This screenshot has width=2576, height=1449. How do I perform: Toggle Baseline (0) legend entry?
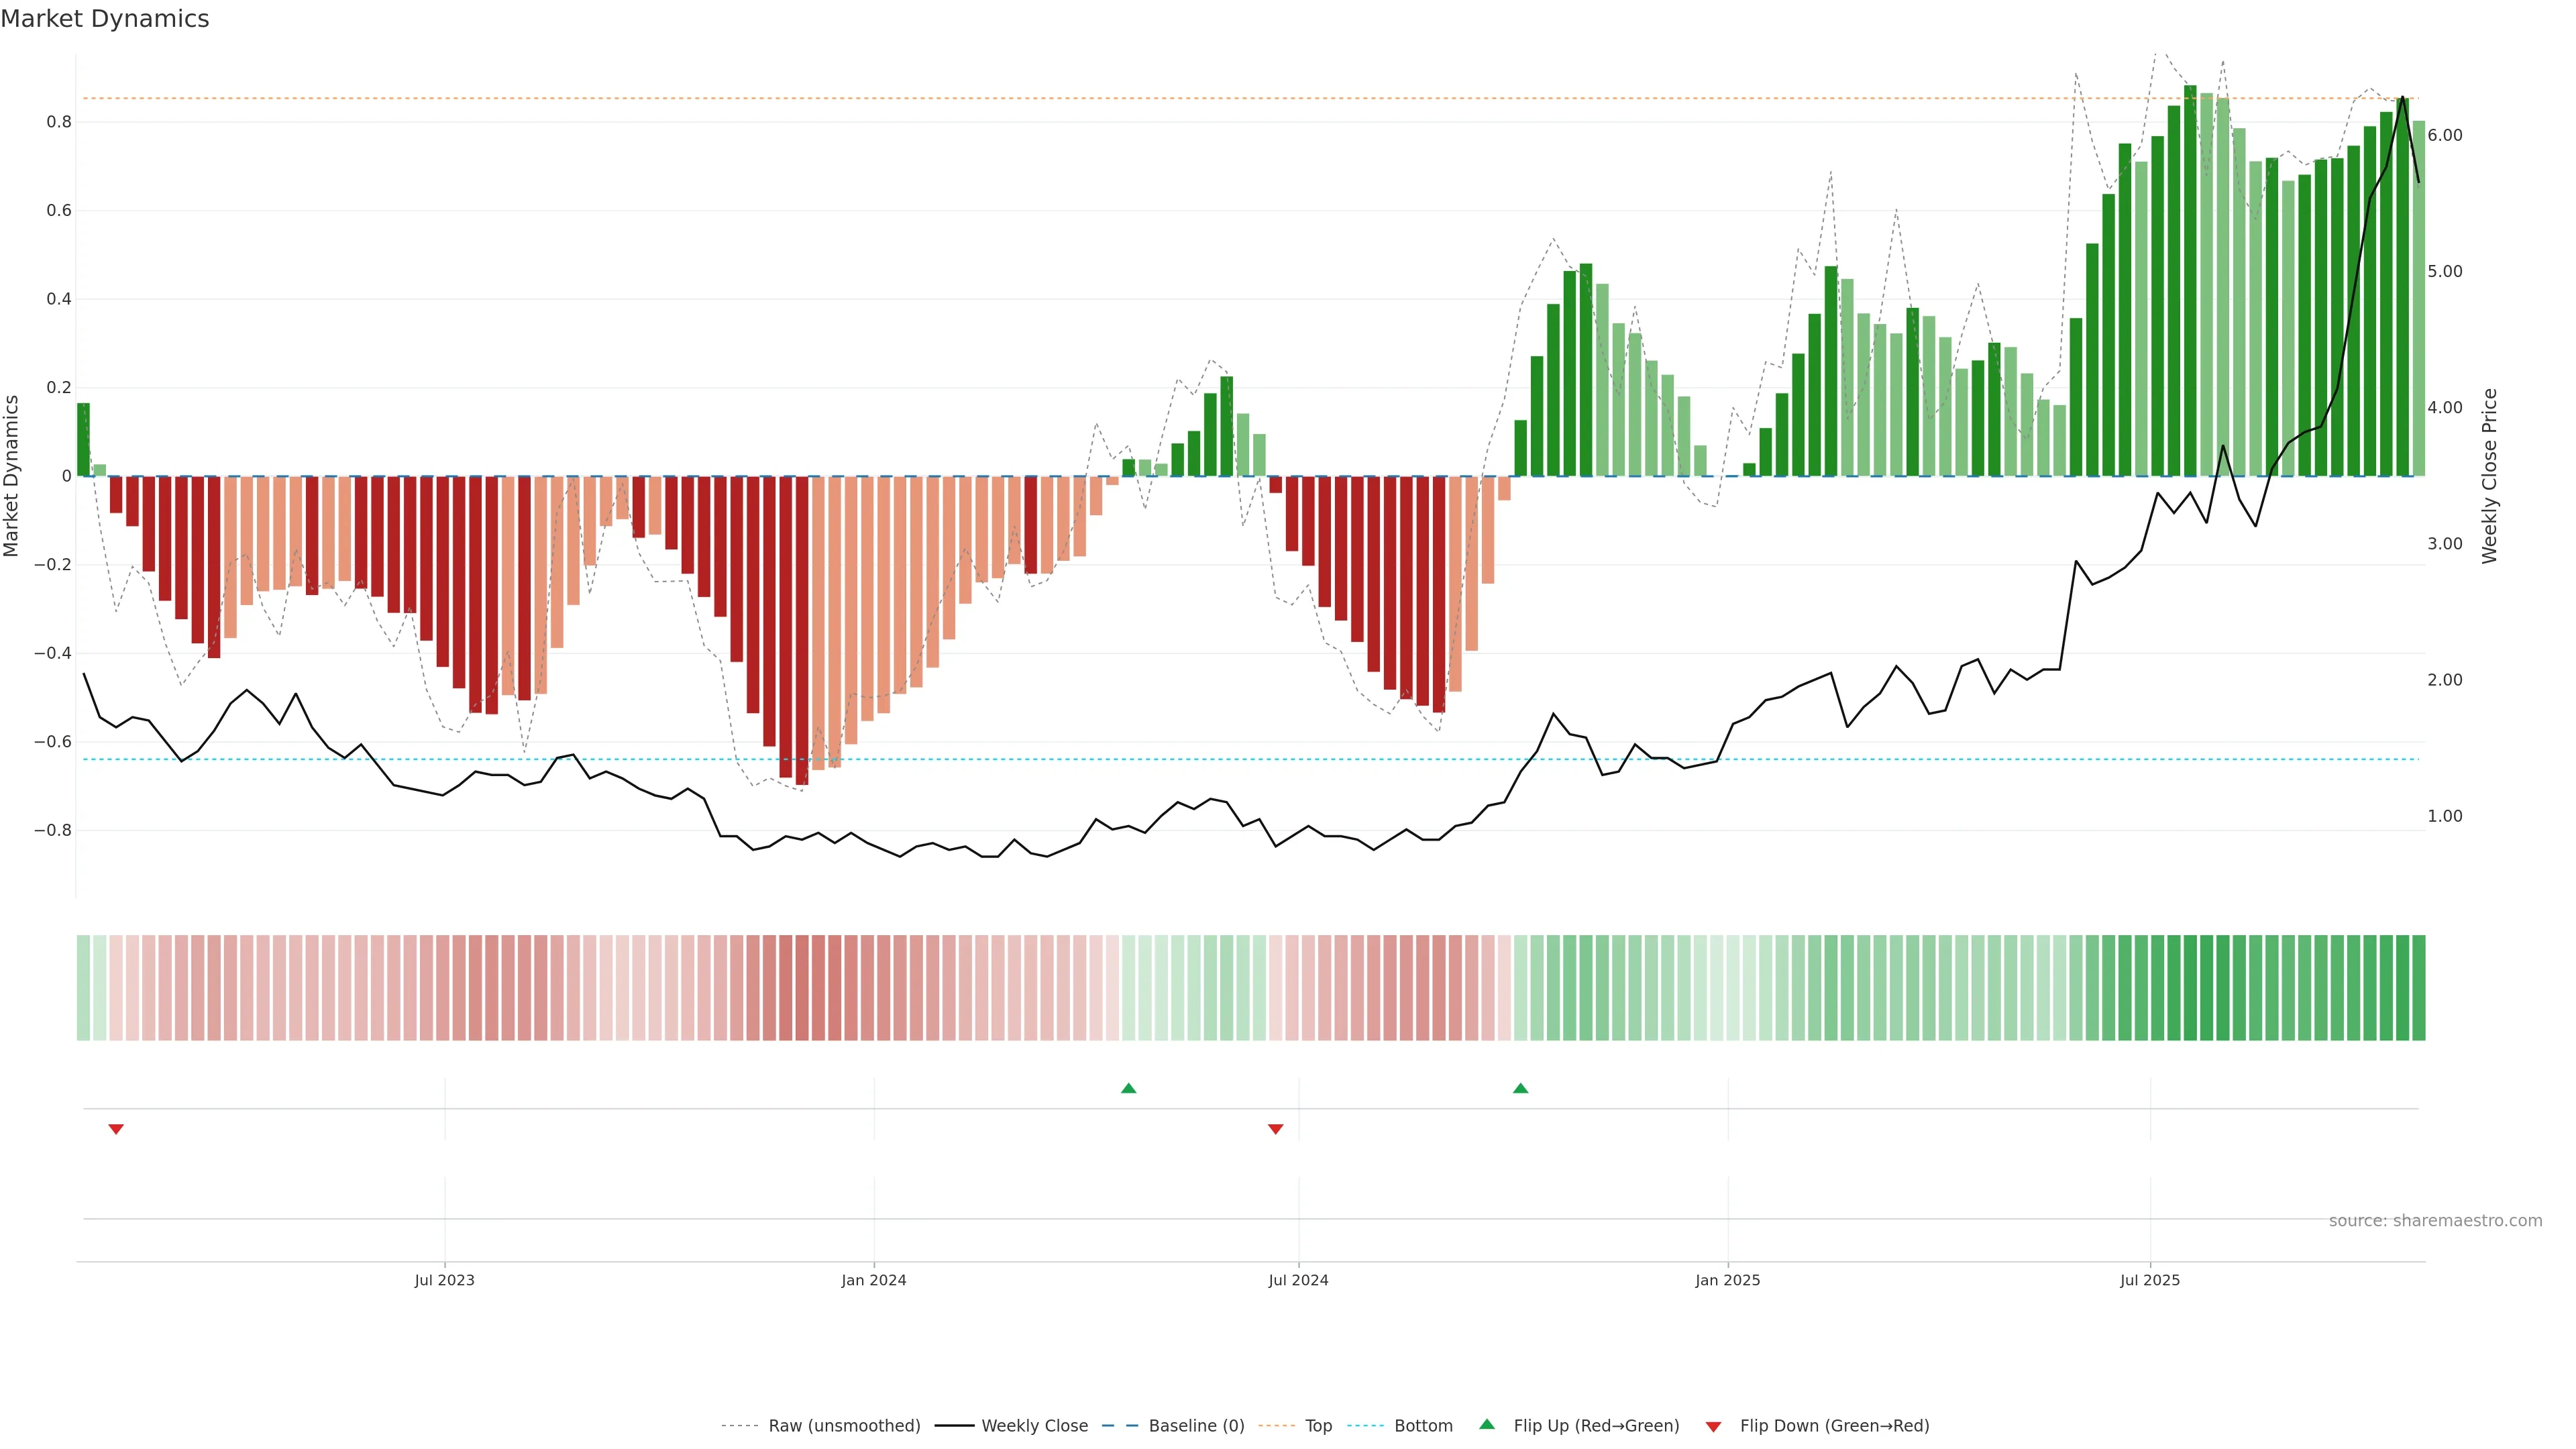pos(1196,1425)
